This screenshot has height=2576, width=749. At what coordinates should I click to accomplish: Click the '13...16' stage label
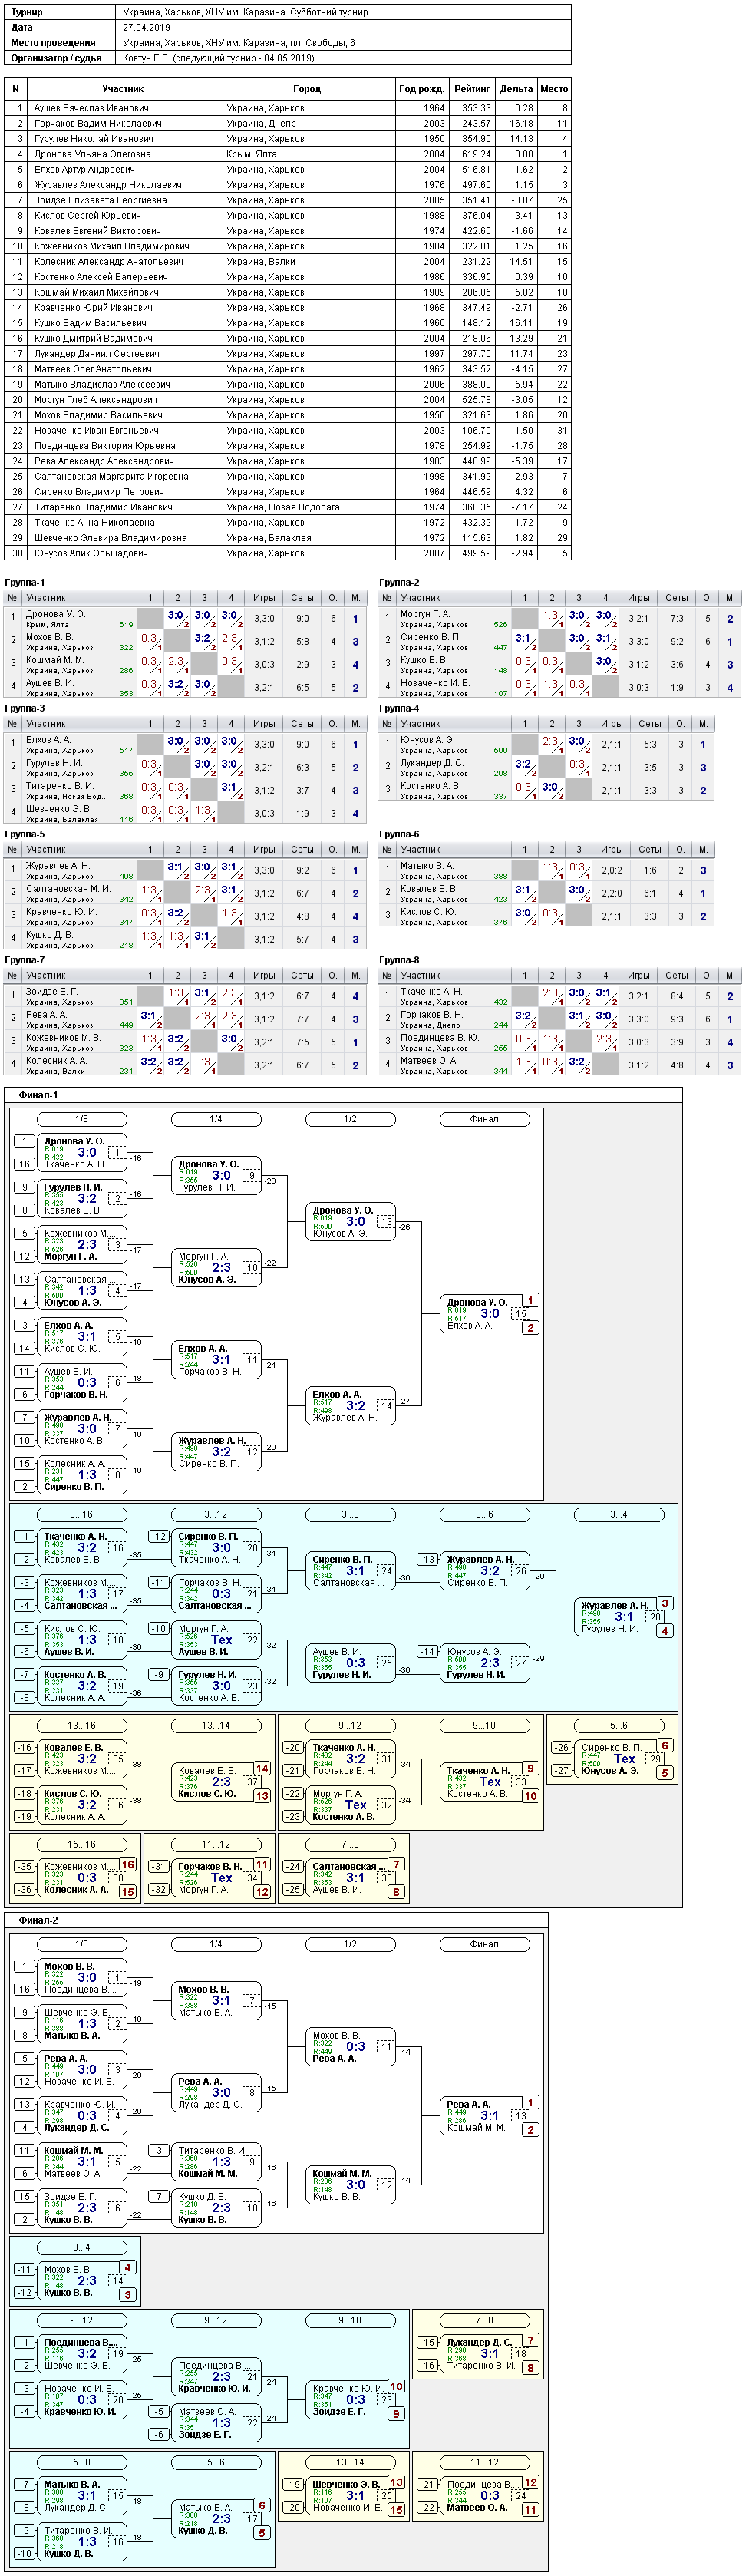tap(81, 1726)
